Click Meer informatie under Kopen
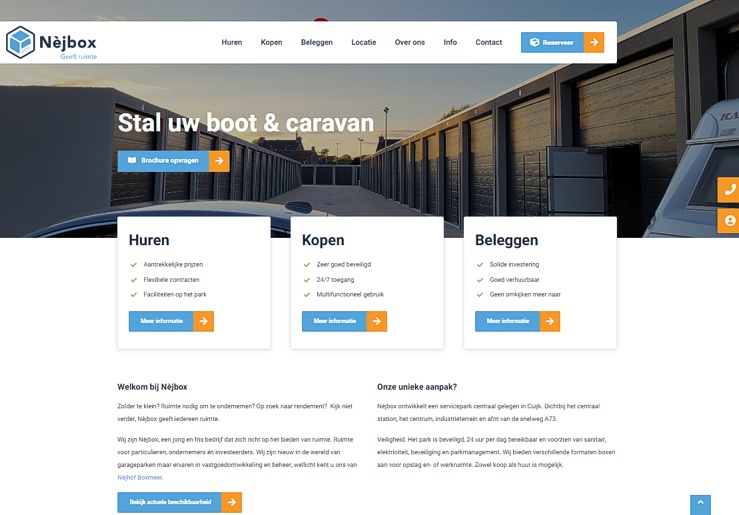739x515 pixels. pyautogui.click(x=334, y=321)
